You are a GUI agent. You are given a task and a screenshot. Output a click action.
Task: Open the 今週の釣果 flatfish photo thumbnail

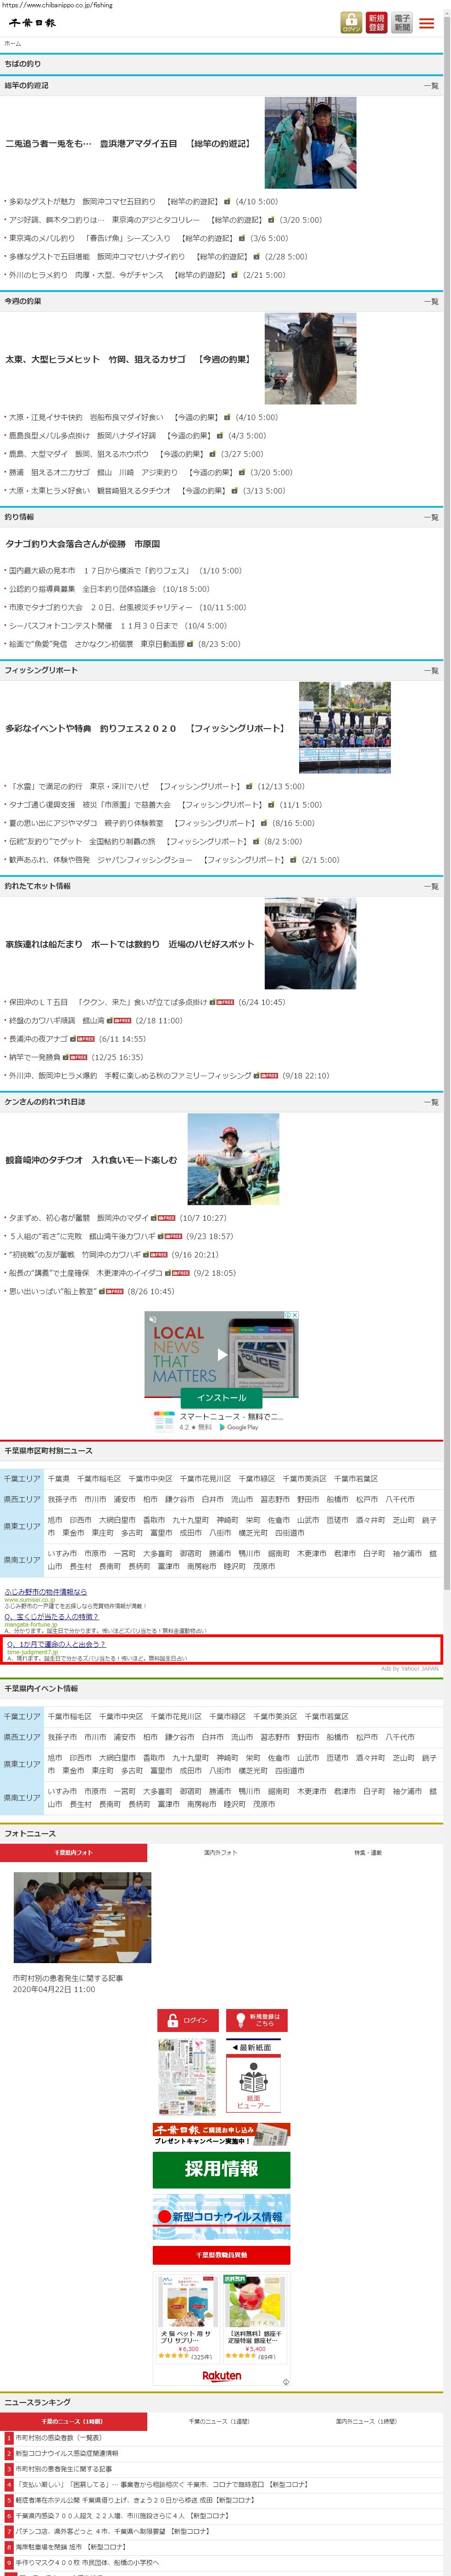pos(310,358)
